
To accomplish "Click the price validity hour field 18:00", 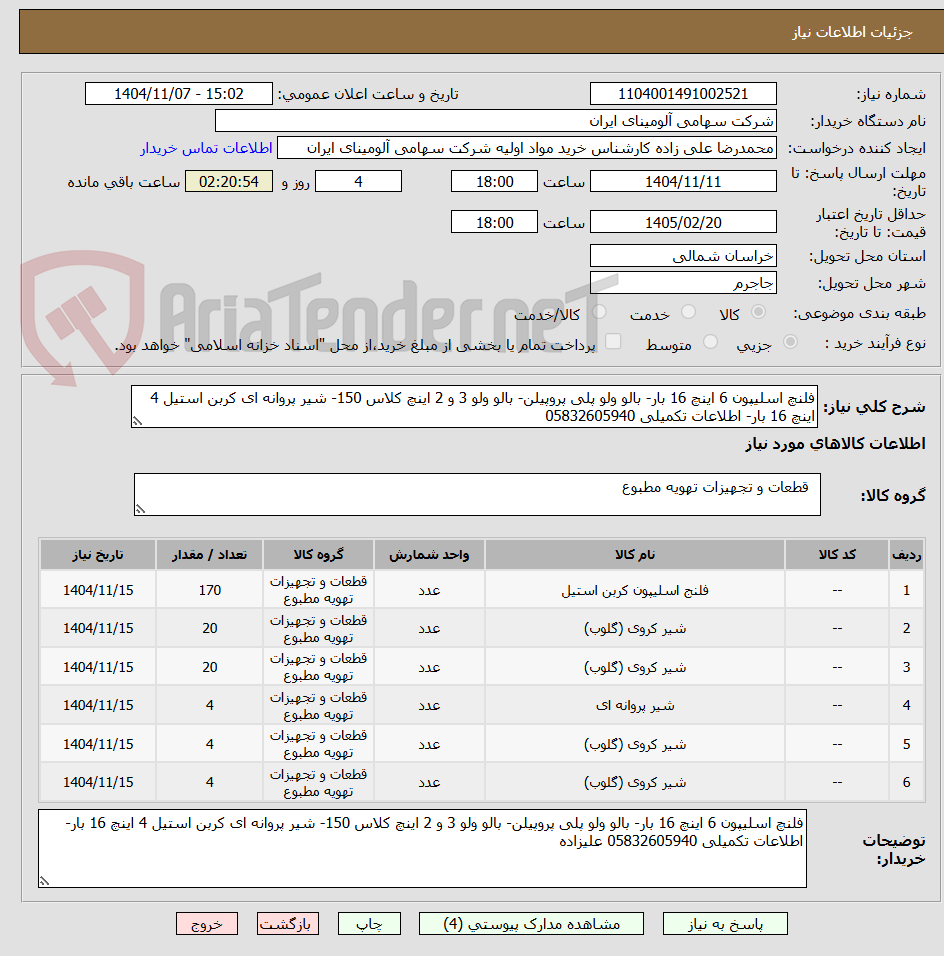I will coord(495,222).
